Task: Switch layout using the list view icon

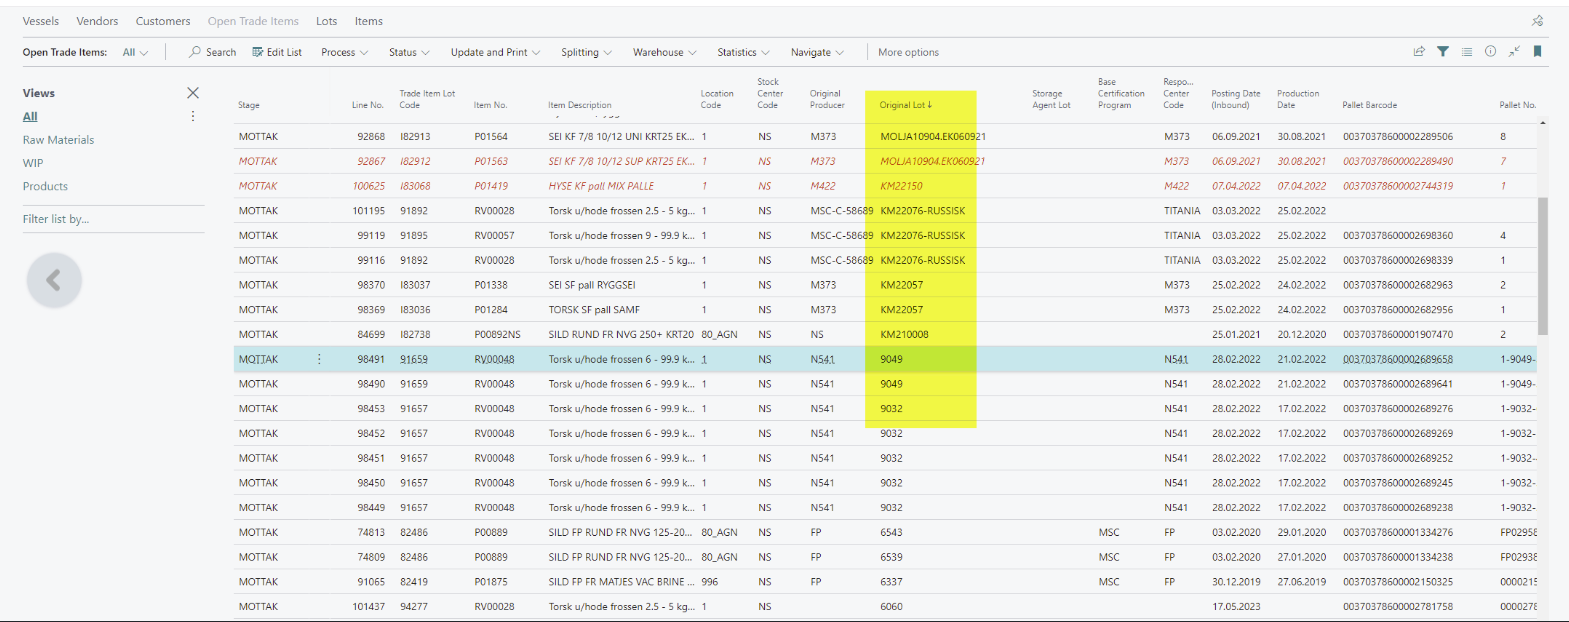Action: click(1467, 52)
